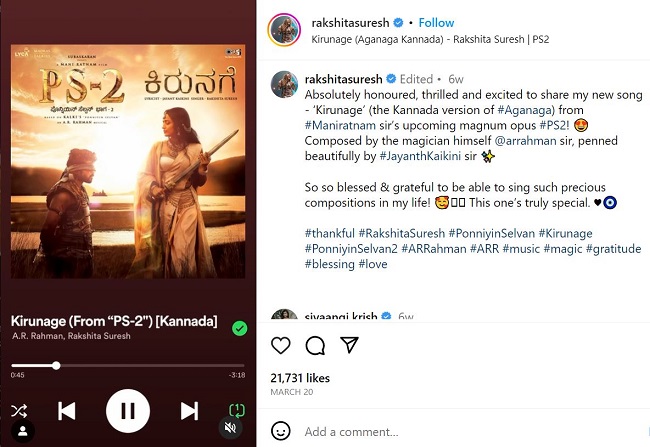Open rakshitasuresh profile picture in header

284,30
